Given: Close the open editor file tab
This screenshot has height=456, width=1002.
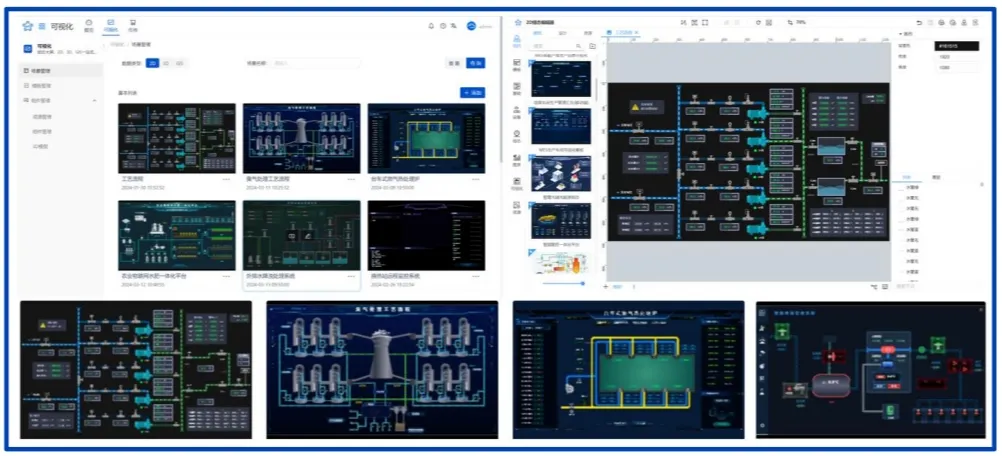Looking at the screenshot, I should 636,32.
